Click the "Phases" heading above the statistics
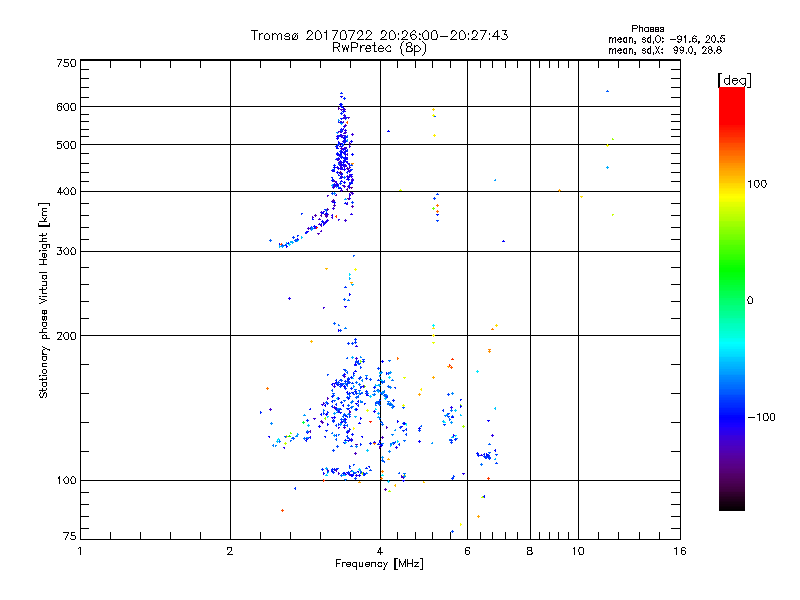Viewport: 800px width, 600px height. click(647, 29)
